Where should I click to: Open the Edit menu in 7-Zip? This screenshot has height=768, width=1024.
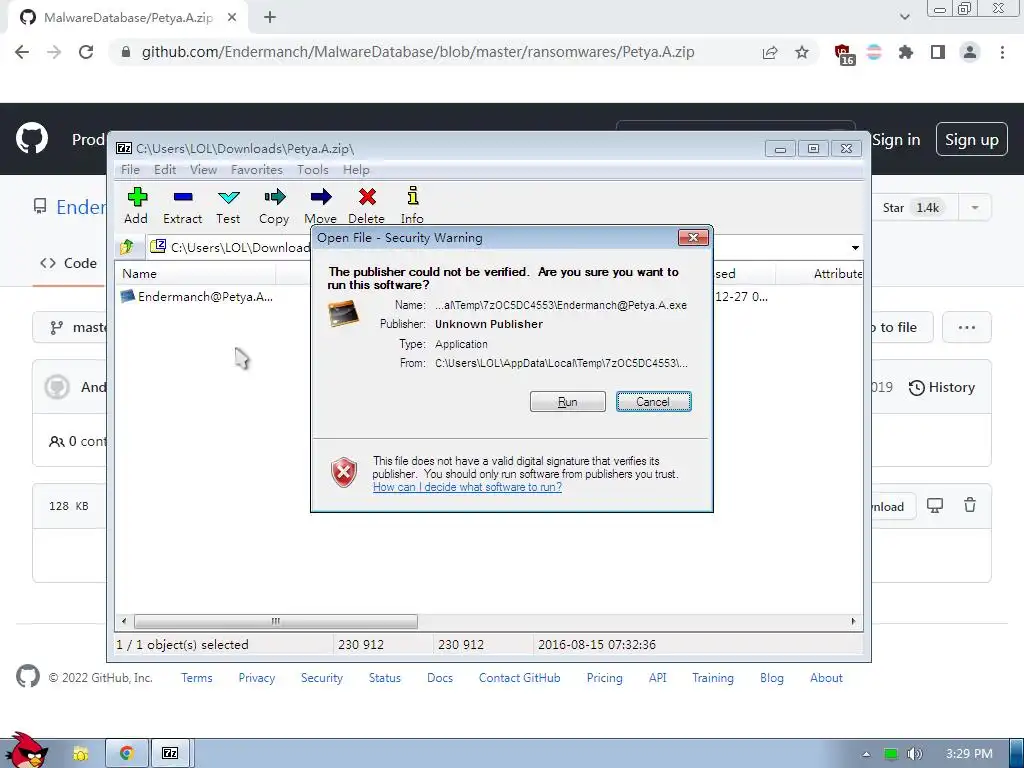[165, 170]
